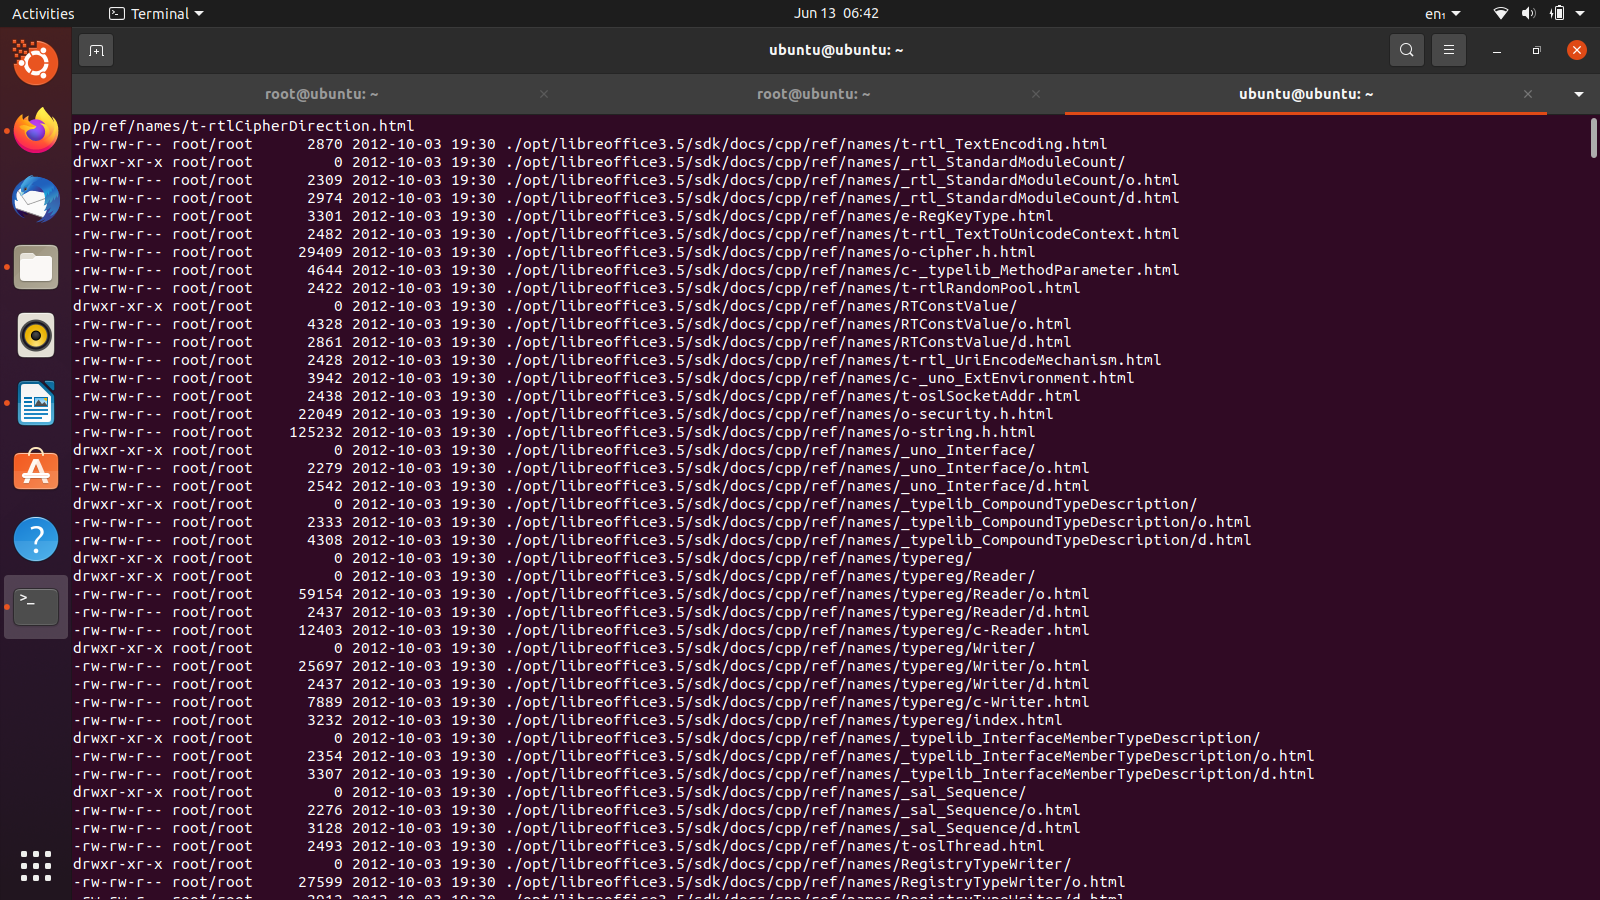
Task: Click the t-oslThread.html path
Action: coord(775,846)
